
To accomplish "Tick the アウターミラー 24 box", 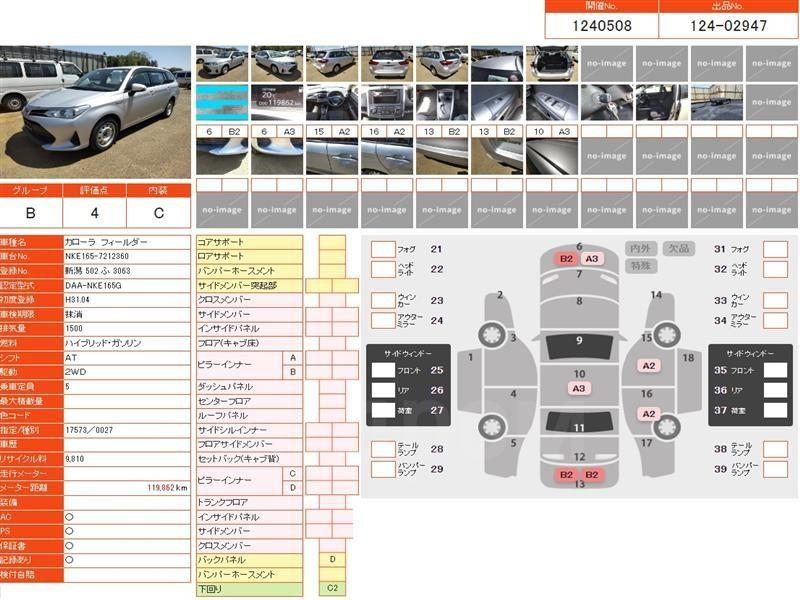I will point(383,320).
